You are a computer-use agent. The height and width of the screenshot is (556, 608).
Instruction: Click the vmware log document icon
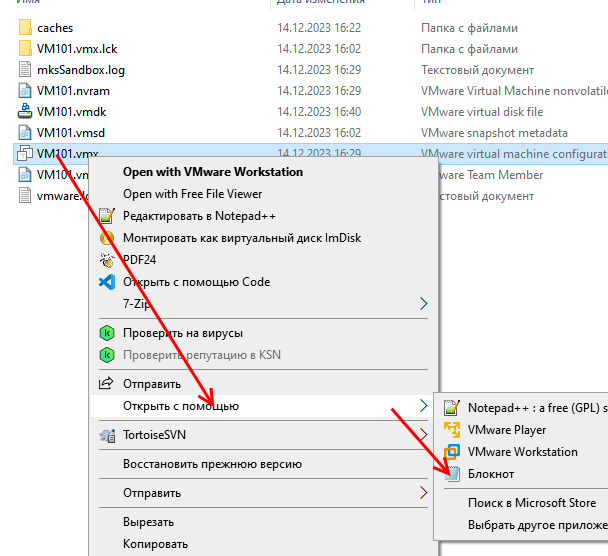coord(25,195)
